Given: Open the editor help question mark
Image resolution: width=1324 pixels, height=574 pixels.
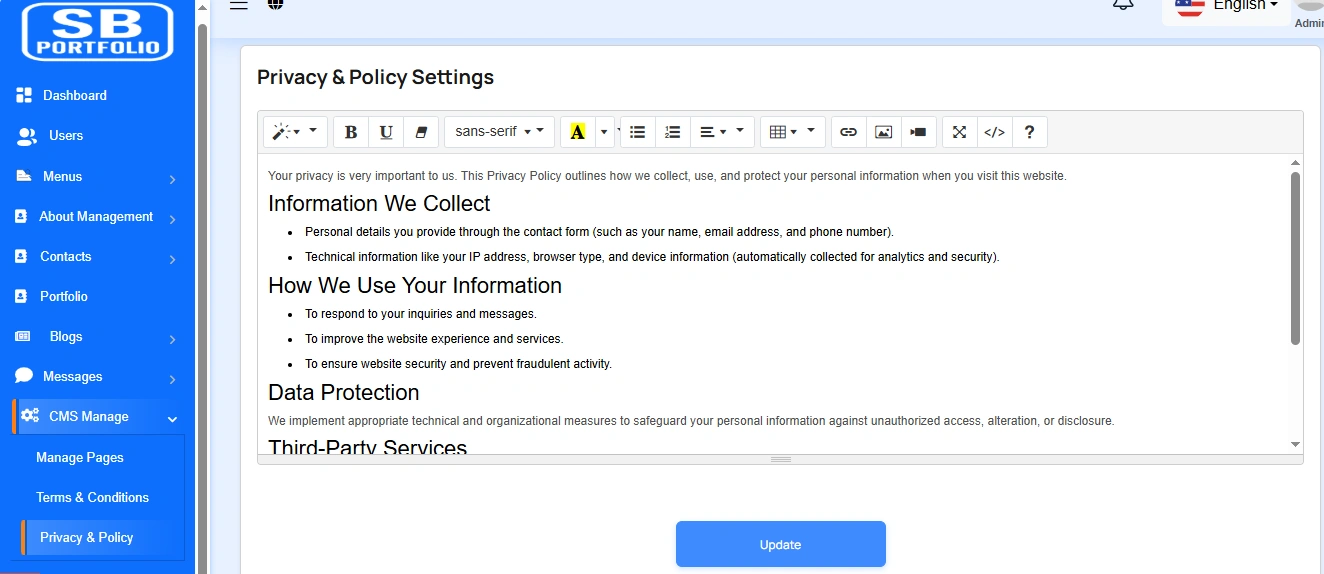Looking at the screenshot, I should click(1029, 132).
